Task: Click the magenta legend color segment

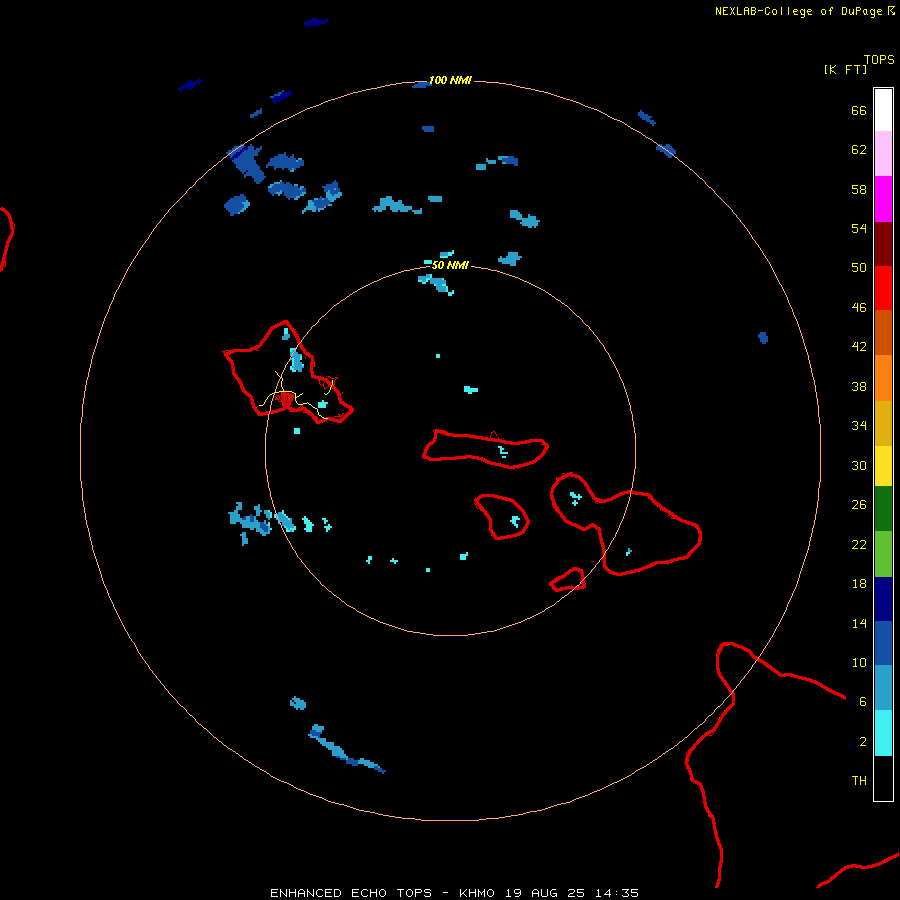Action: pyautogui.click(x=883, y=199)
